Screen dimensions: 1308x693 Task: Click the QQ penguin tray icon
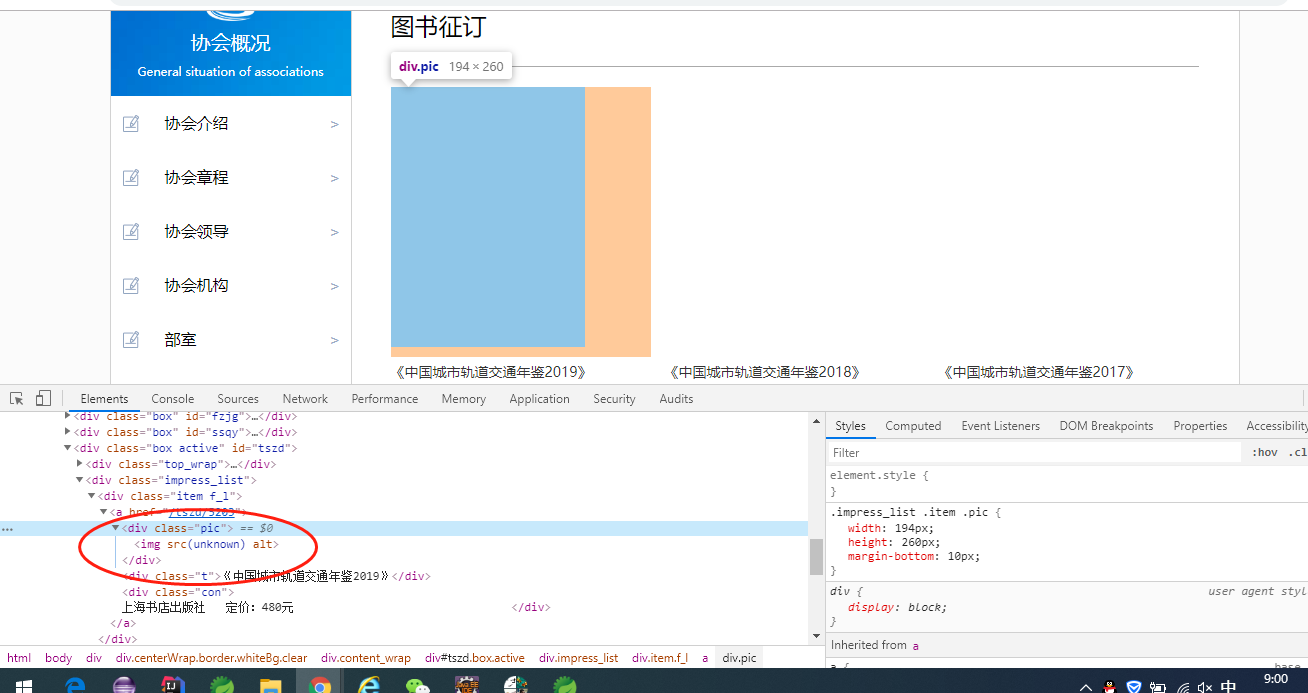tap(1110, 687)
